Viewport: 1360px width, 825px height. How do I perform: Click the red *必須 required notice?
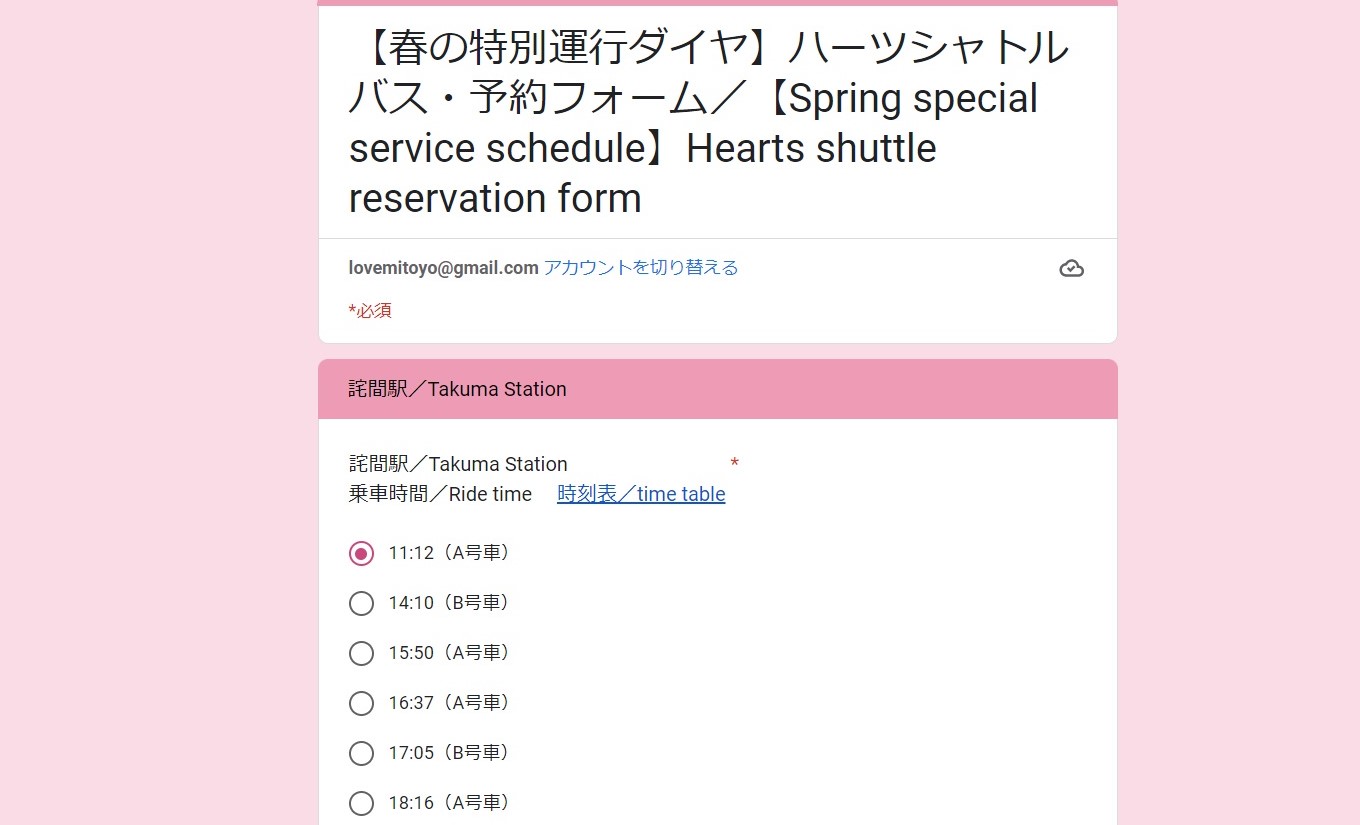[x=370, y=310]
